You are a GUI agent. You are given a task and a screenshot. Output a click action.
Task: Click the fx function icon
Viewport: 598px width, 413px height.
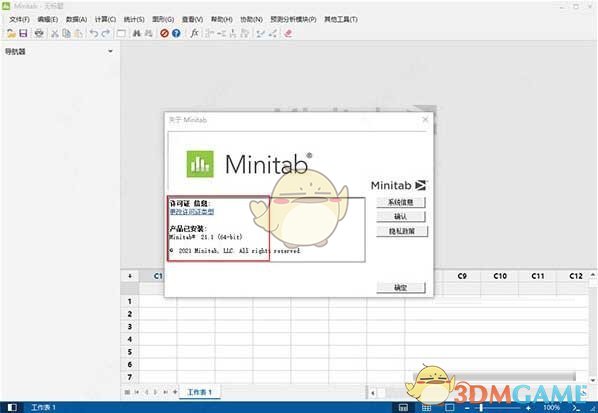click(195, 34)
